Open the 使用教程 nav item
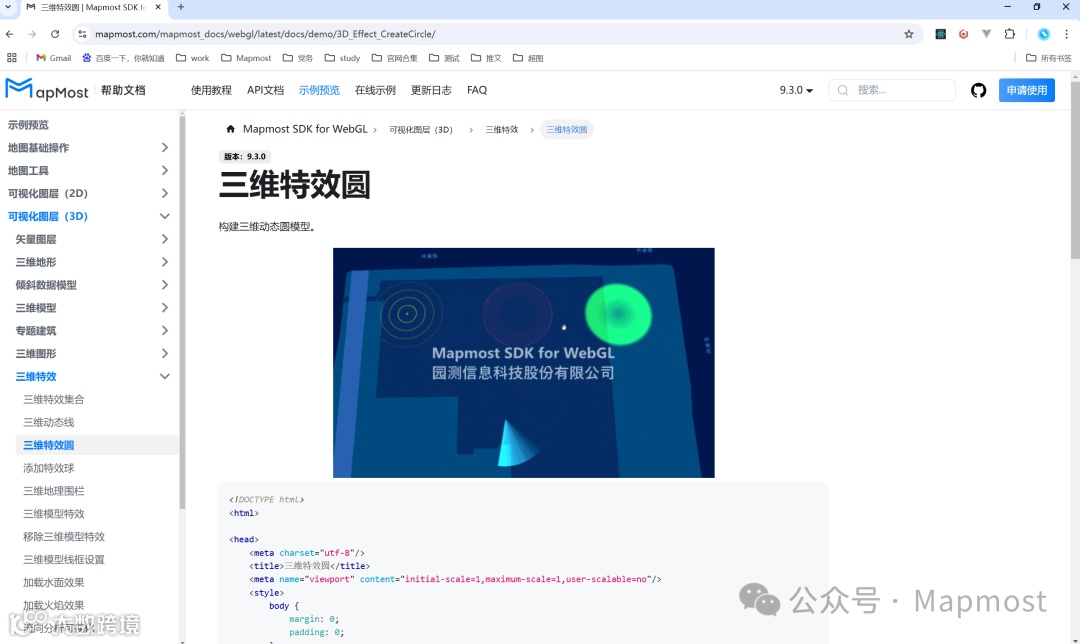Viewport: 1080px width, 644px height. [x=211, y=90]
